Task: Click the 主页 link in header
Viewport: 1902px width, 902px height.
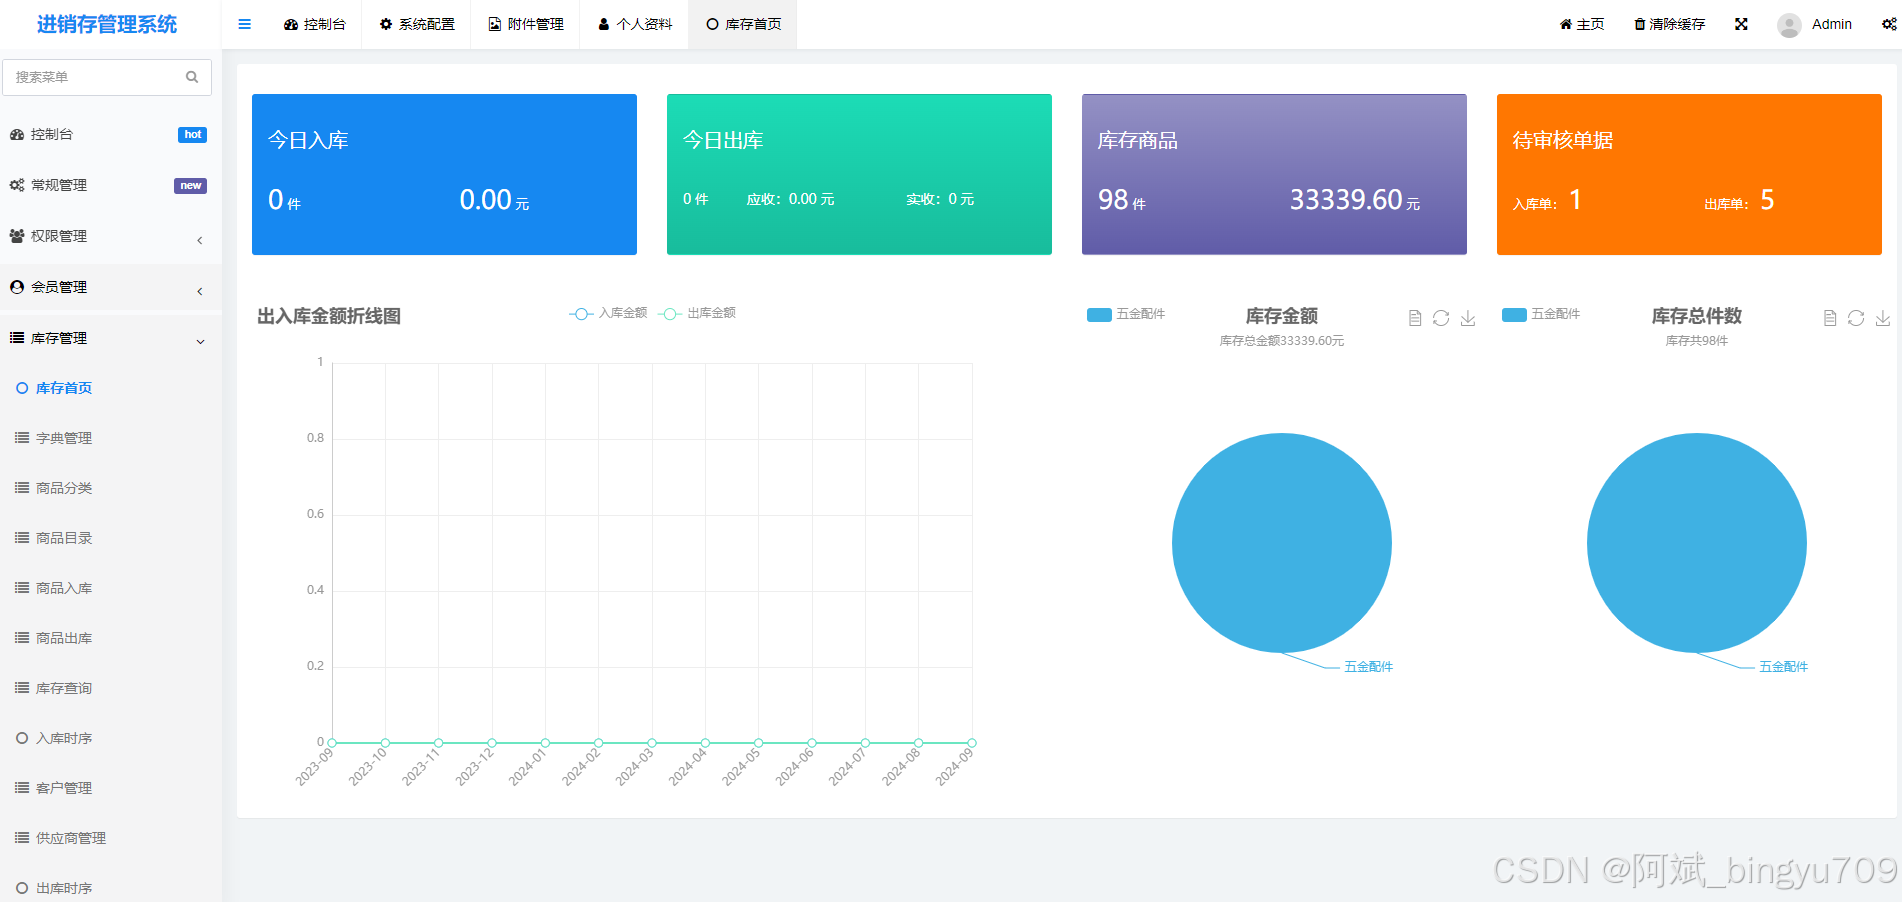Action: click(x=1582, y=24)
